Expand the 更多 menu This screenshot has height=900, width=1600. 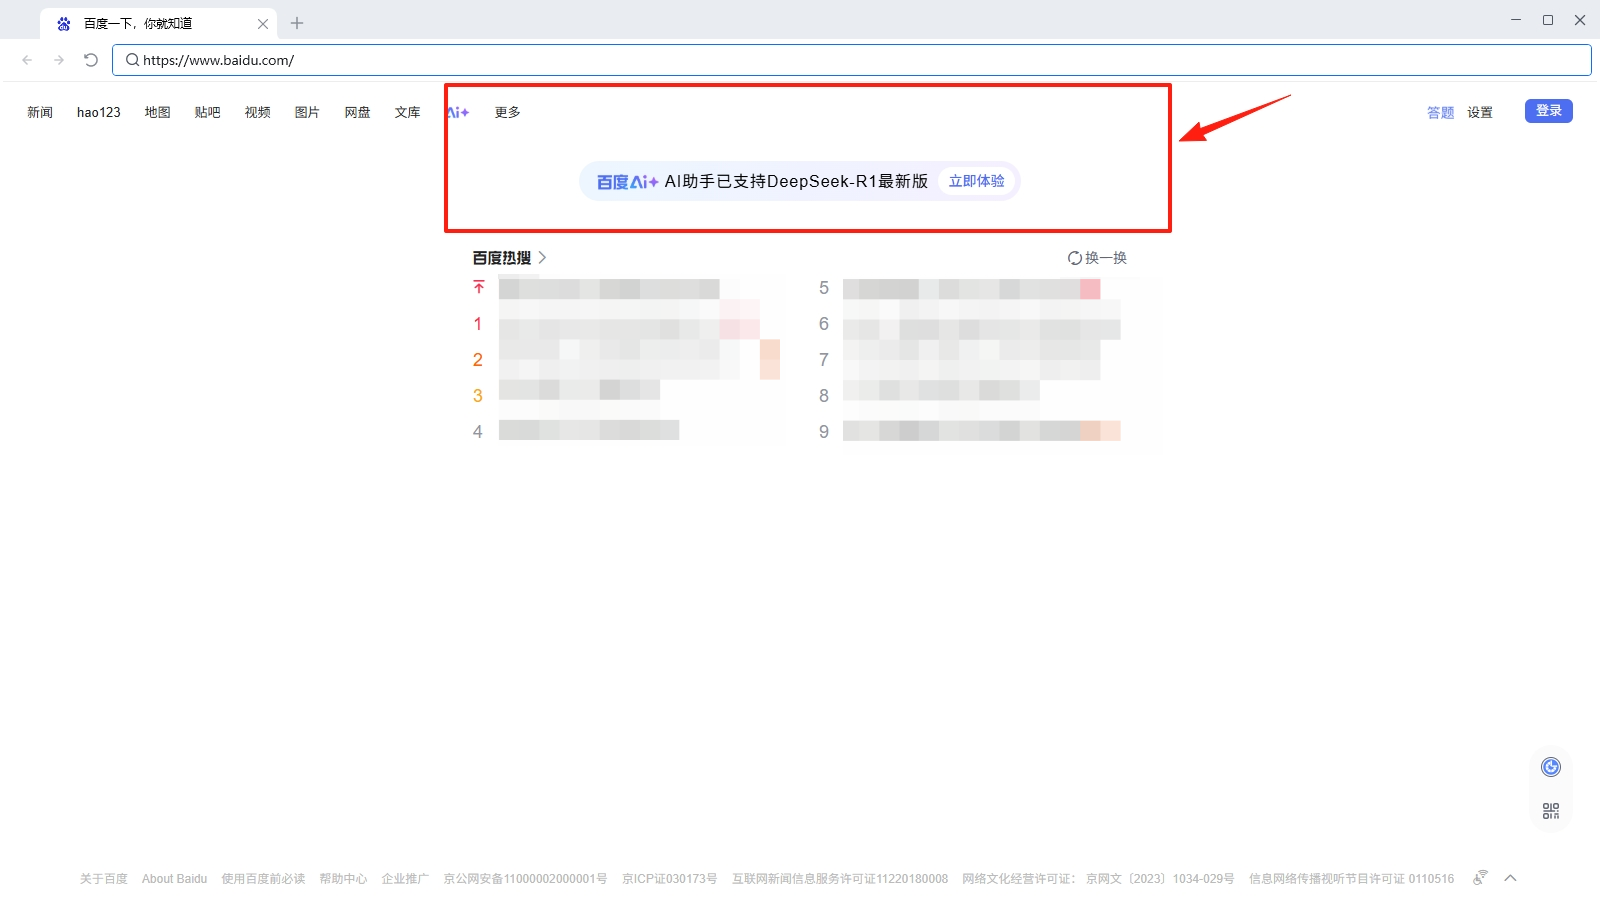point(508,112)
